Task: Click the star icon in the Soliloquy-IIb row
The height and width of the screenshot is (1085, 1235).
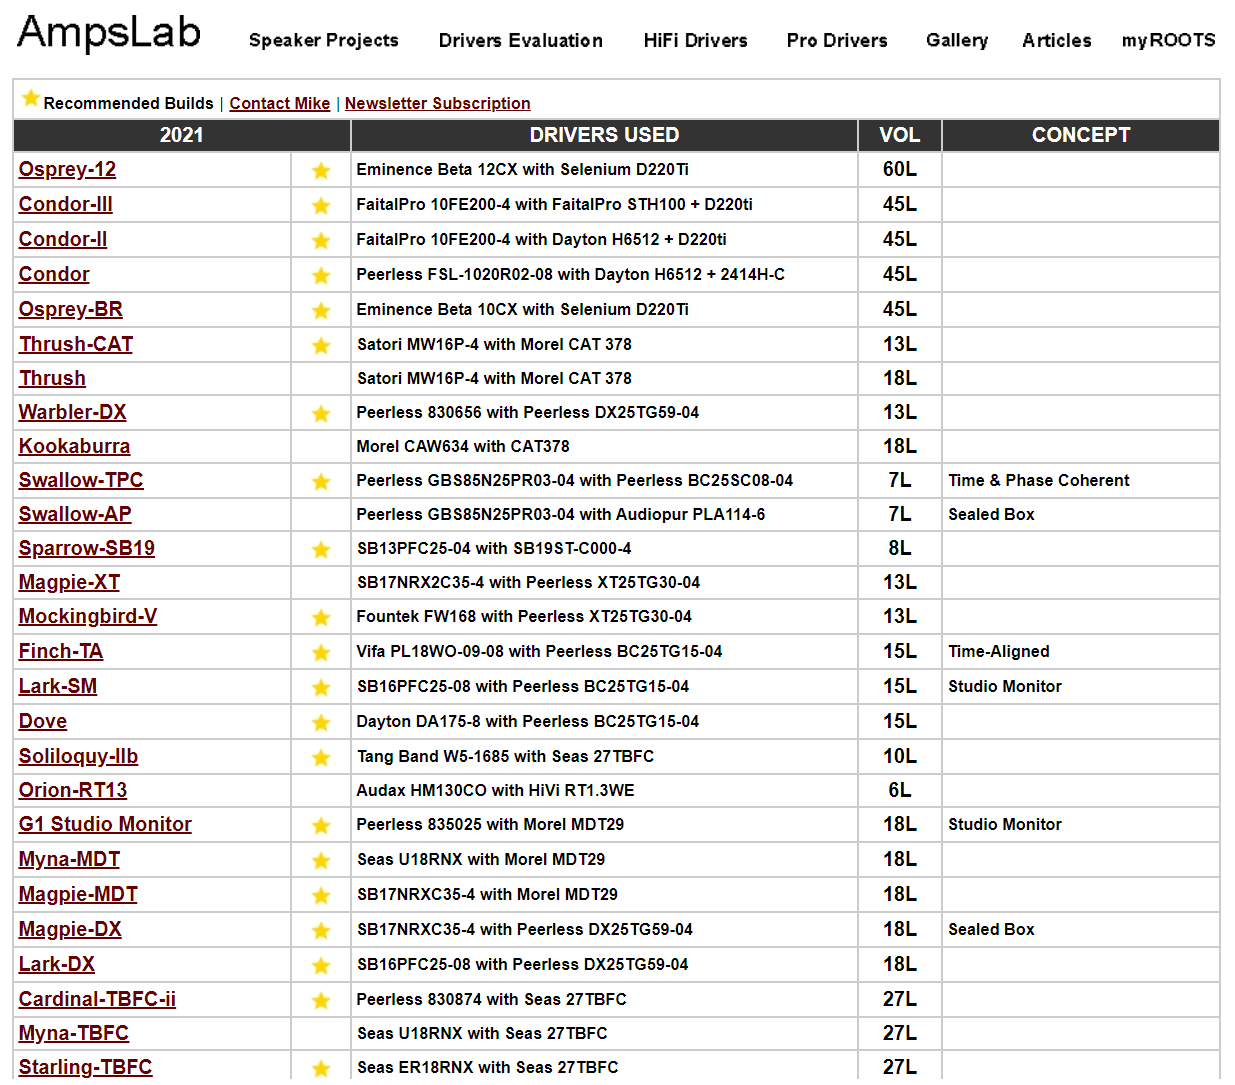Action: (x=321, y=758)
